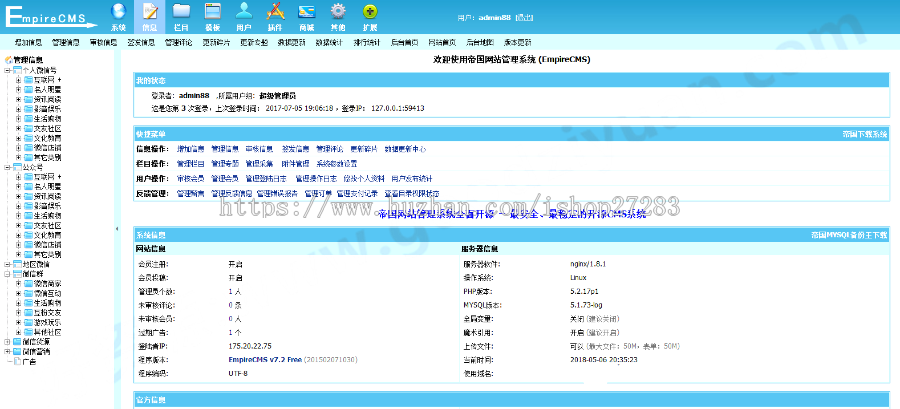Viewport: 900px width, 409px height.
Task: Open the 栏目 folder icon in top navigation
Action: pos(181,11)
